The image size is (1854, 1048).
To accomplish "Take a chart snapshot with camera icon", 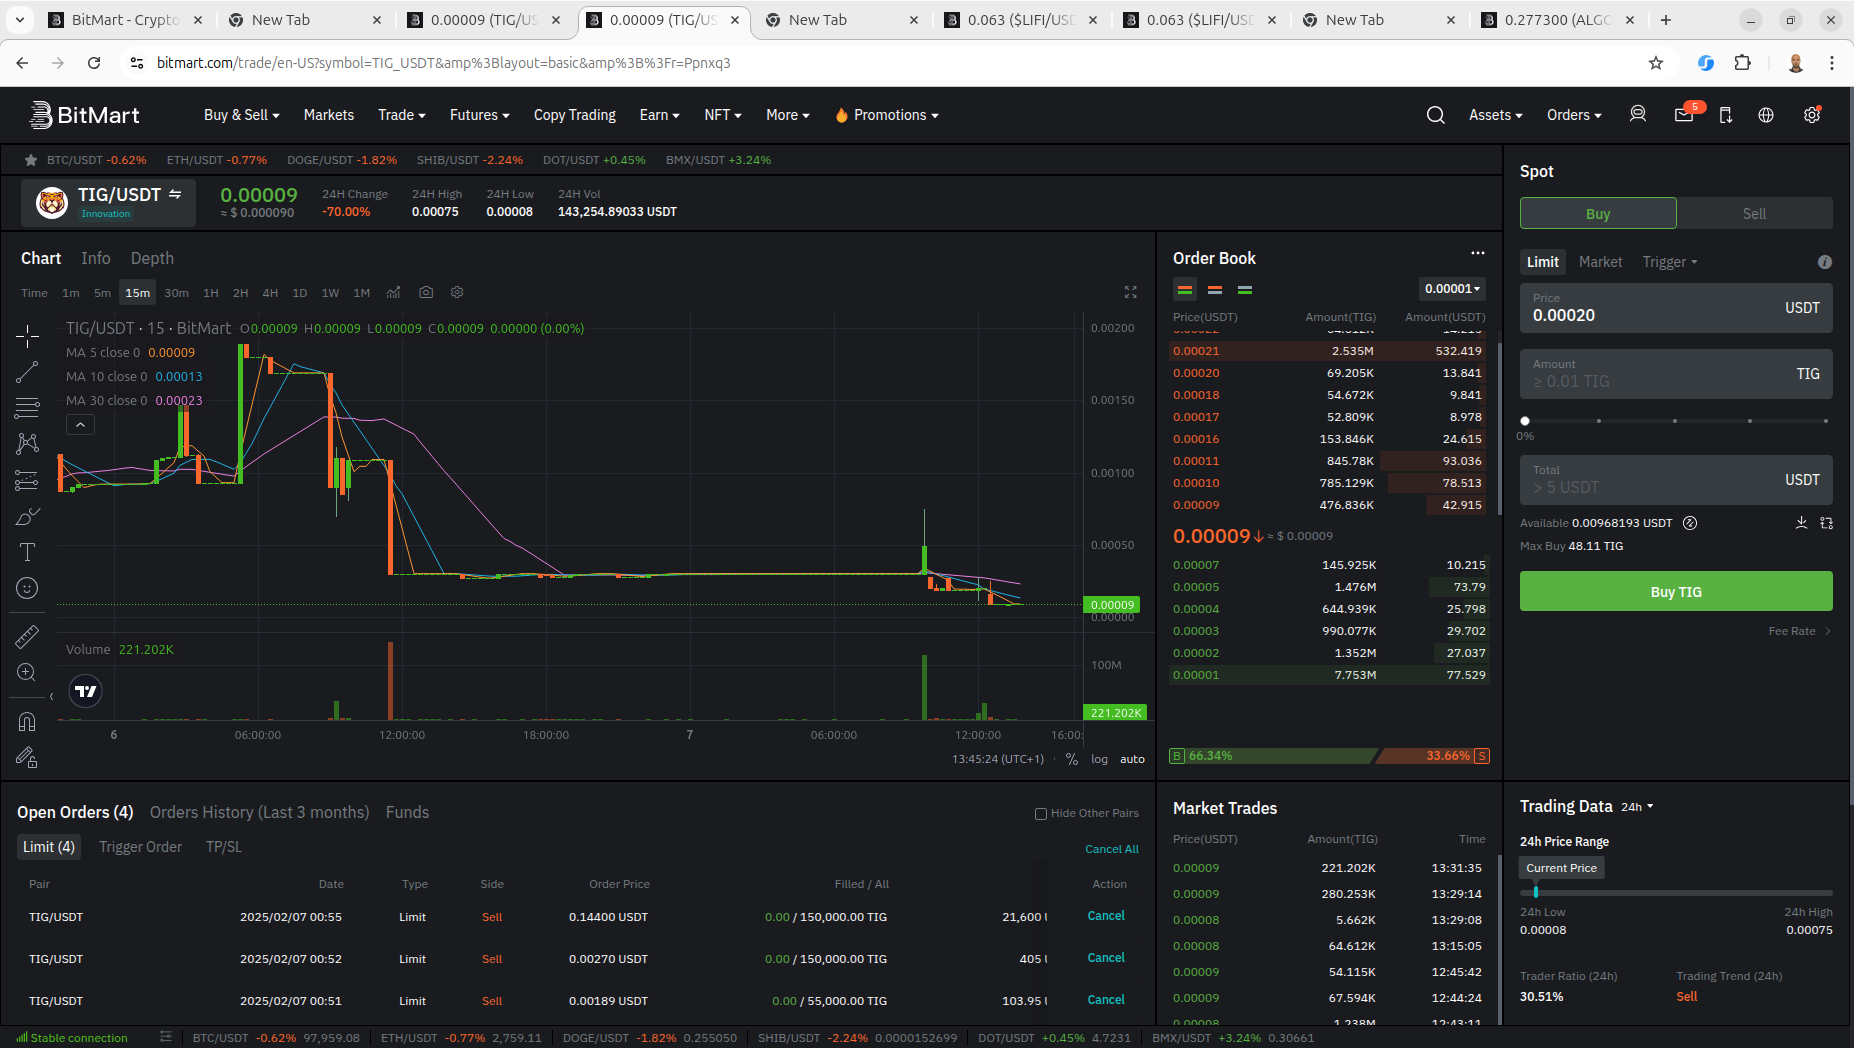I will pos(426,292).
